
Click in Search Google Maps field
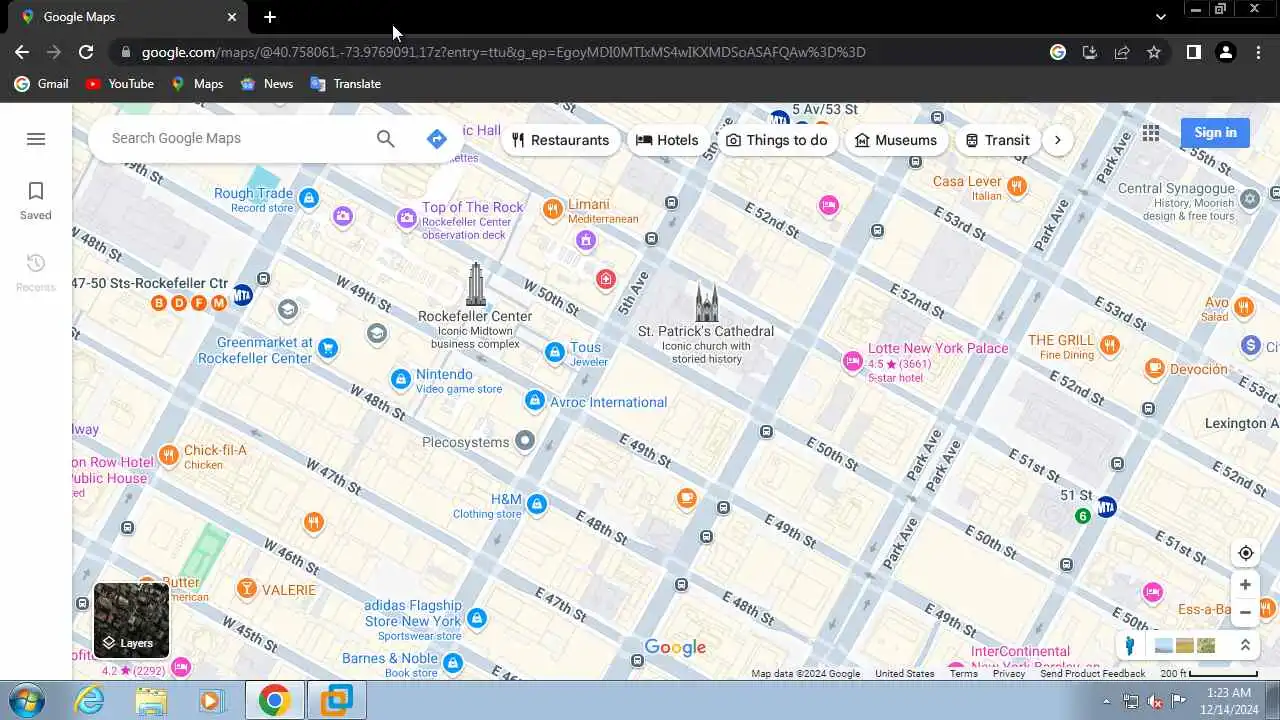235,138
